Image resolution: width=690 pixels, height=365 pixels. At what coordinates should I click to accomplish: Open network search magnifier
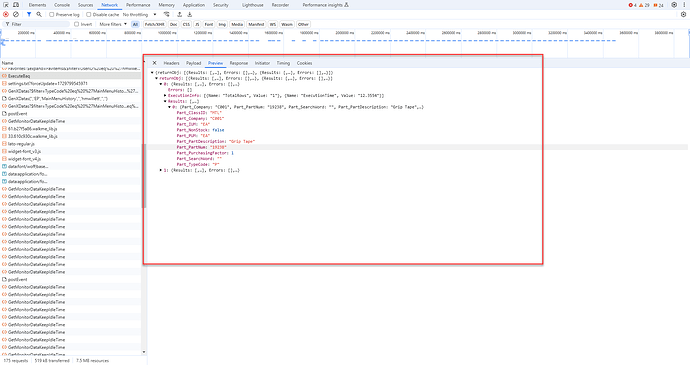(39, 15)
